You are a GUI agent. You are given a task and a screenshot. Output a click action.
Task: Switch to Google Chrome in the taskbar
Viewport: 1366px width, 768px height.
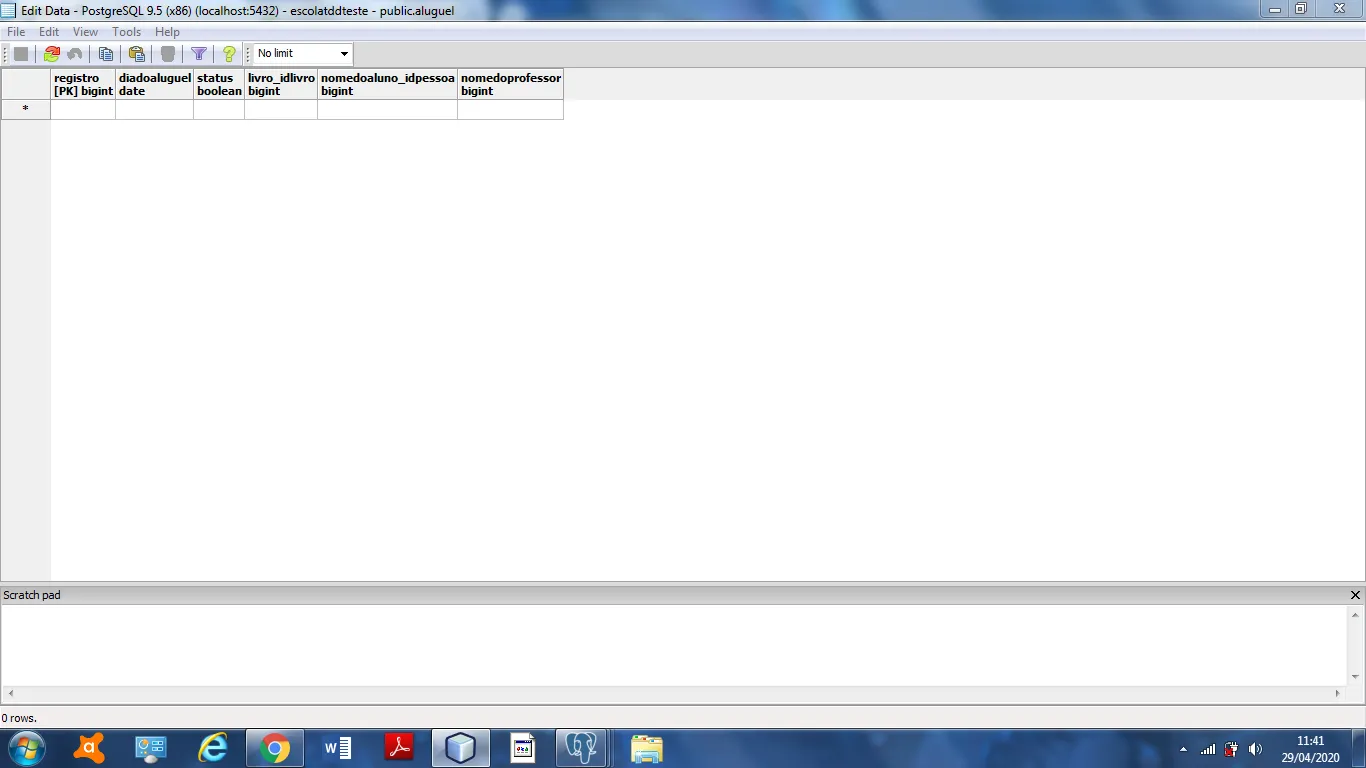[275, 748]
